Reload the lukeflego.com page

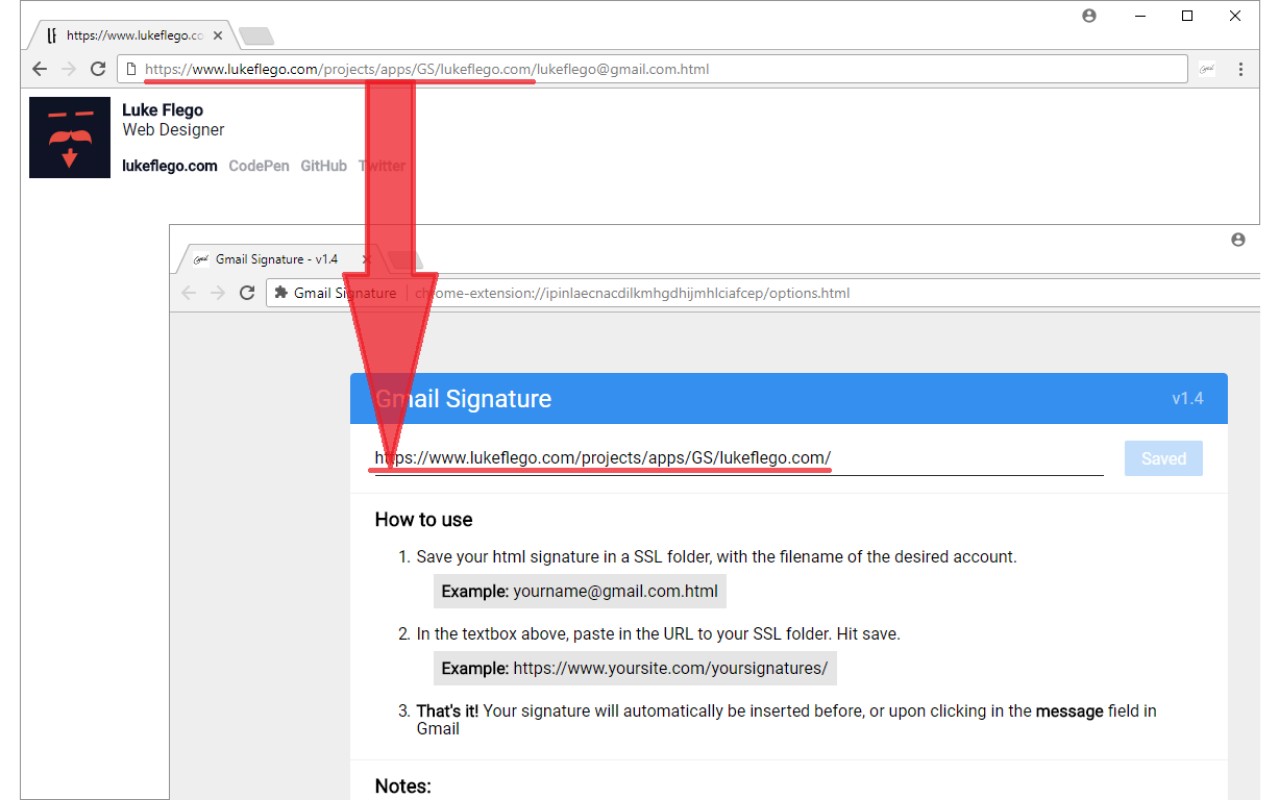coord(98,69)
